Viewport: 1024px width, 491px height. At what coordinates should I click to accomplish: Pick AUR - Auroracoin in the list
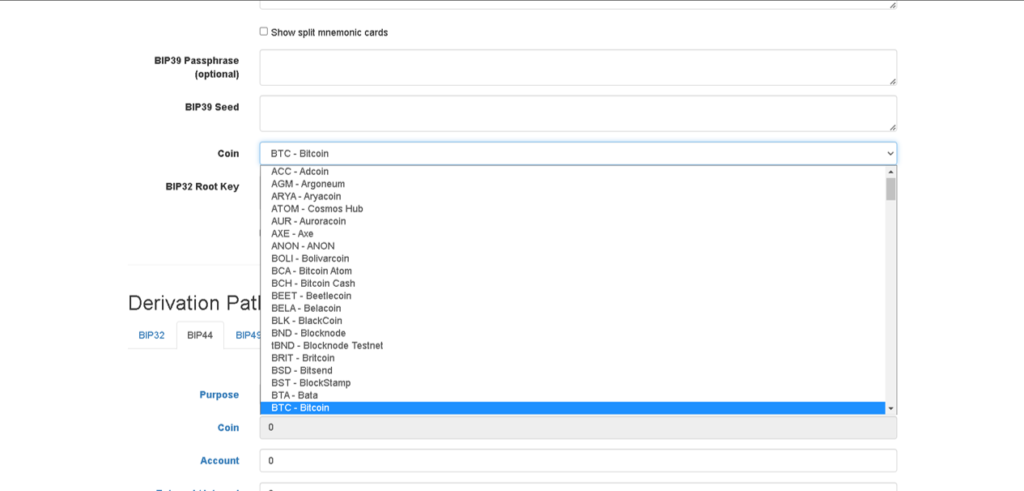click(573, 221)
